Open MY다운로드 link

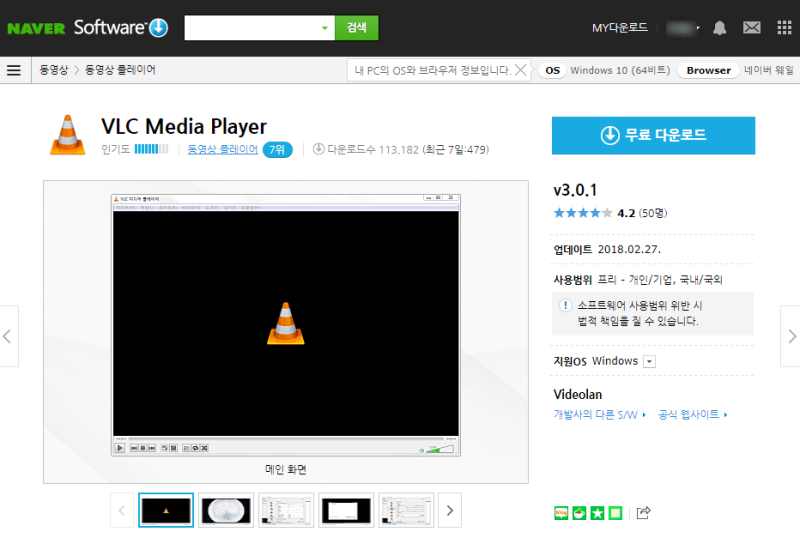620,28
